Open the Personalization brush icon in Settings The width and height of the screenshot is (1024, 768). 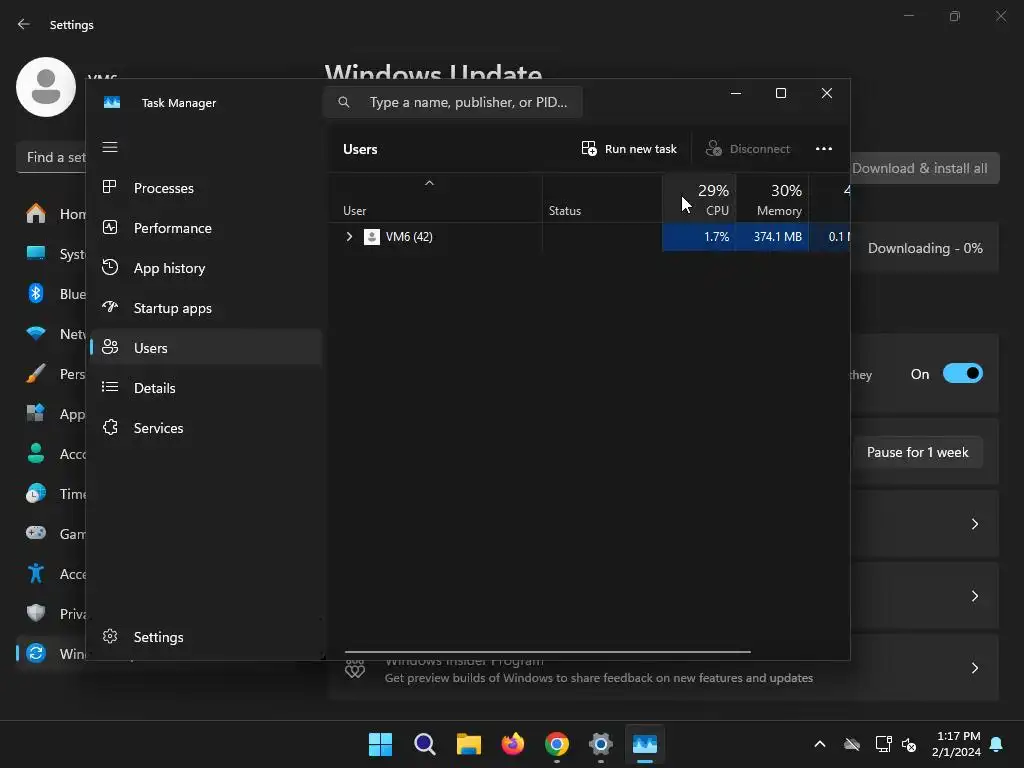tap(36, 374)
